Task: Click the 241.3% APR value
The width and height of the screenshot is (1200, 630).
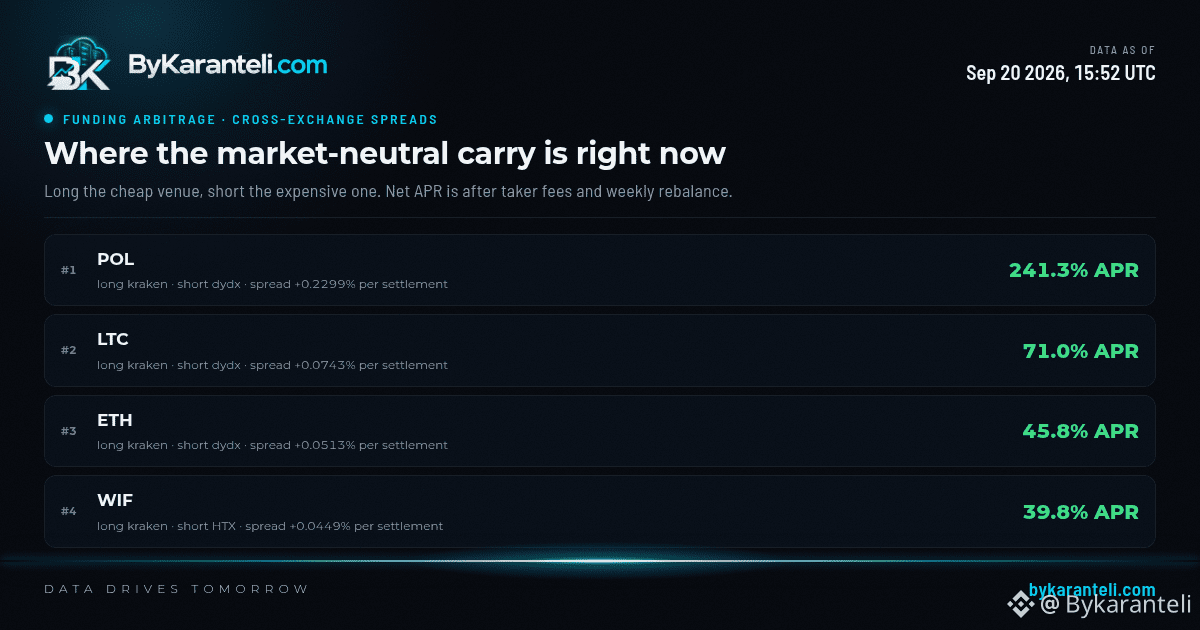Action: 1073,270
